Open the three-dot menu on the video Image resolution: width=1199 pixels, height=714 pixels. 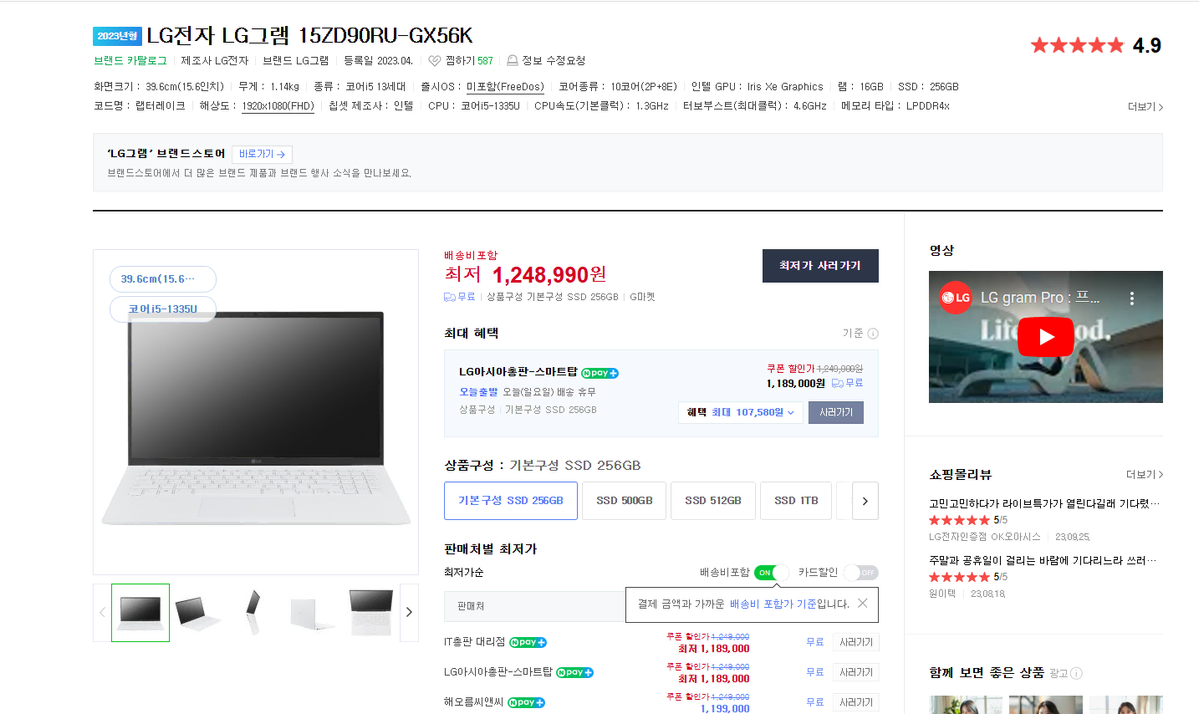pyautogui.click(x=1132, y=298)
